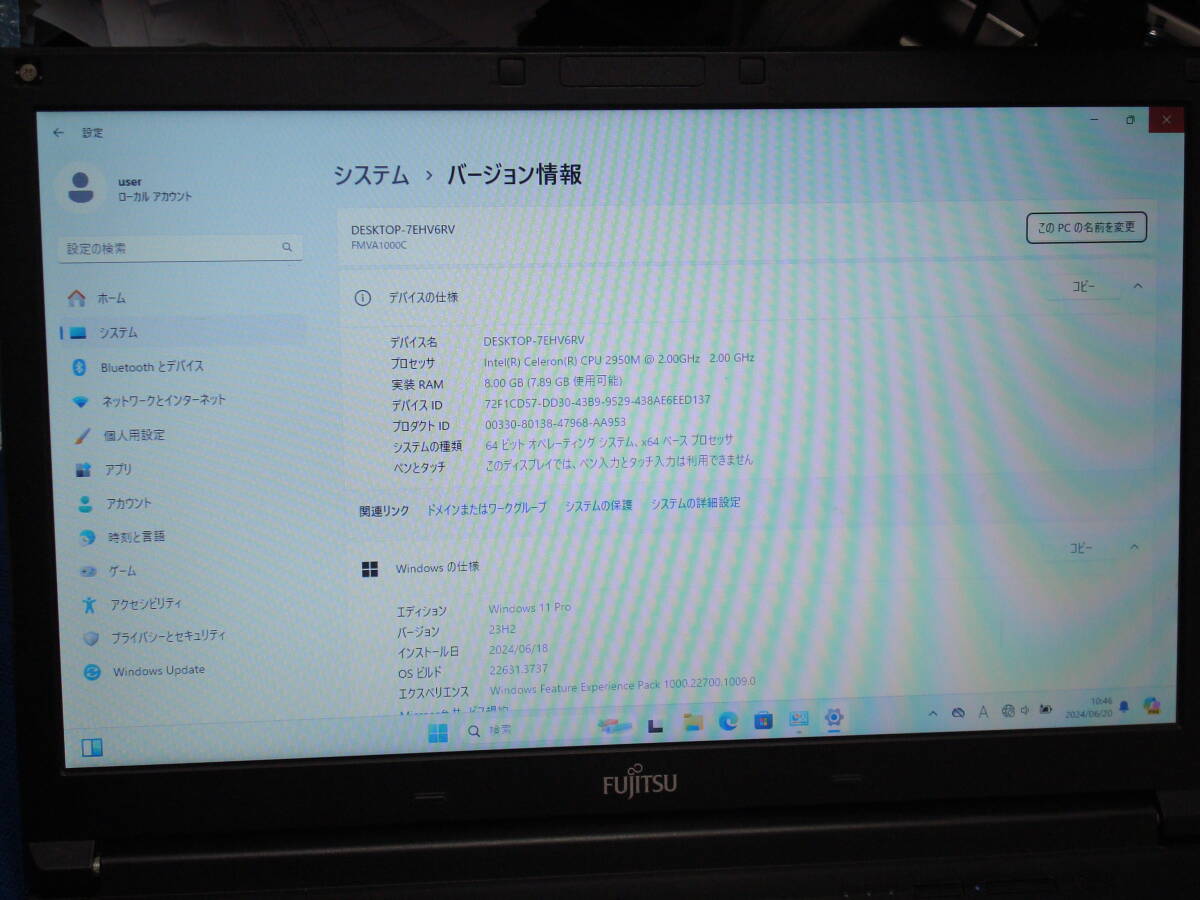
Task: Open the notification bell in system tray
Action: coord(1124,707)
